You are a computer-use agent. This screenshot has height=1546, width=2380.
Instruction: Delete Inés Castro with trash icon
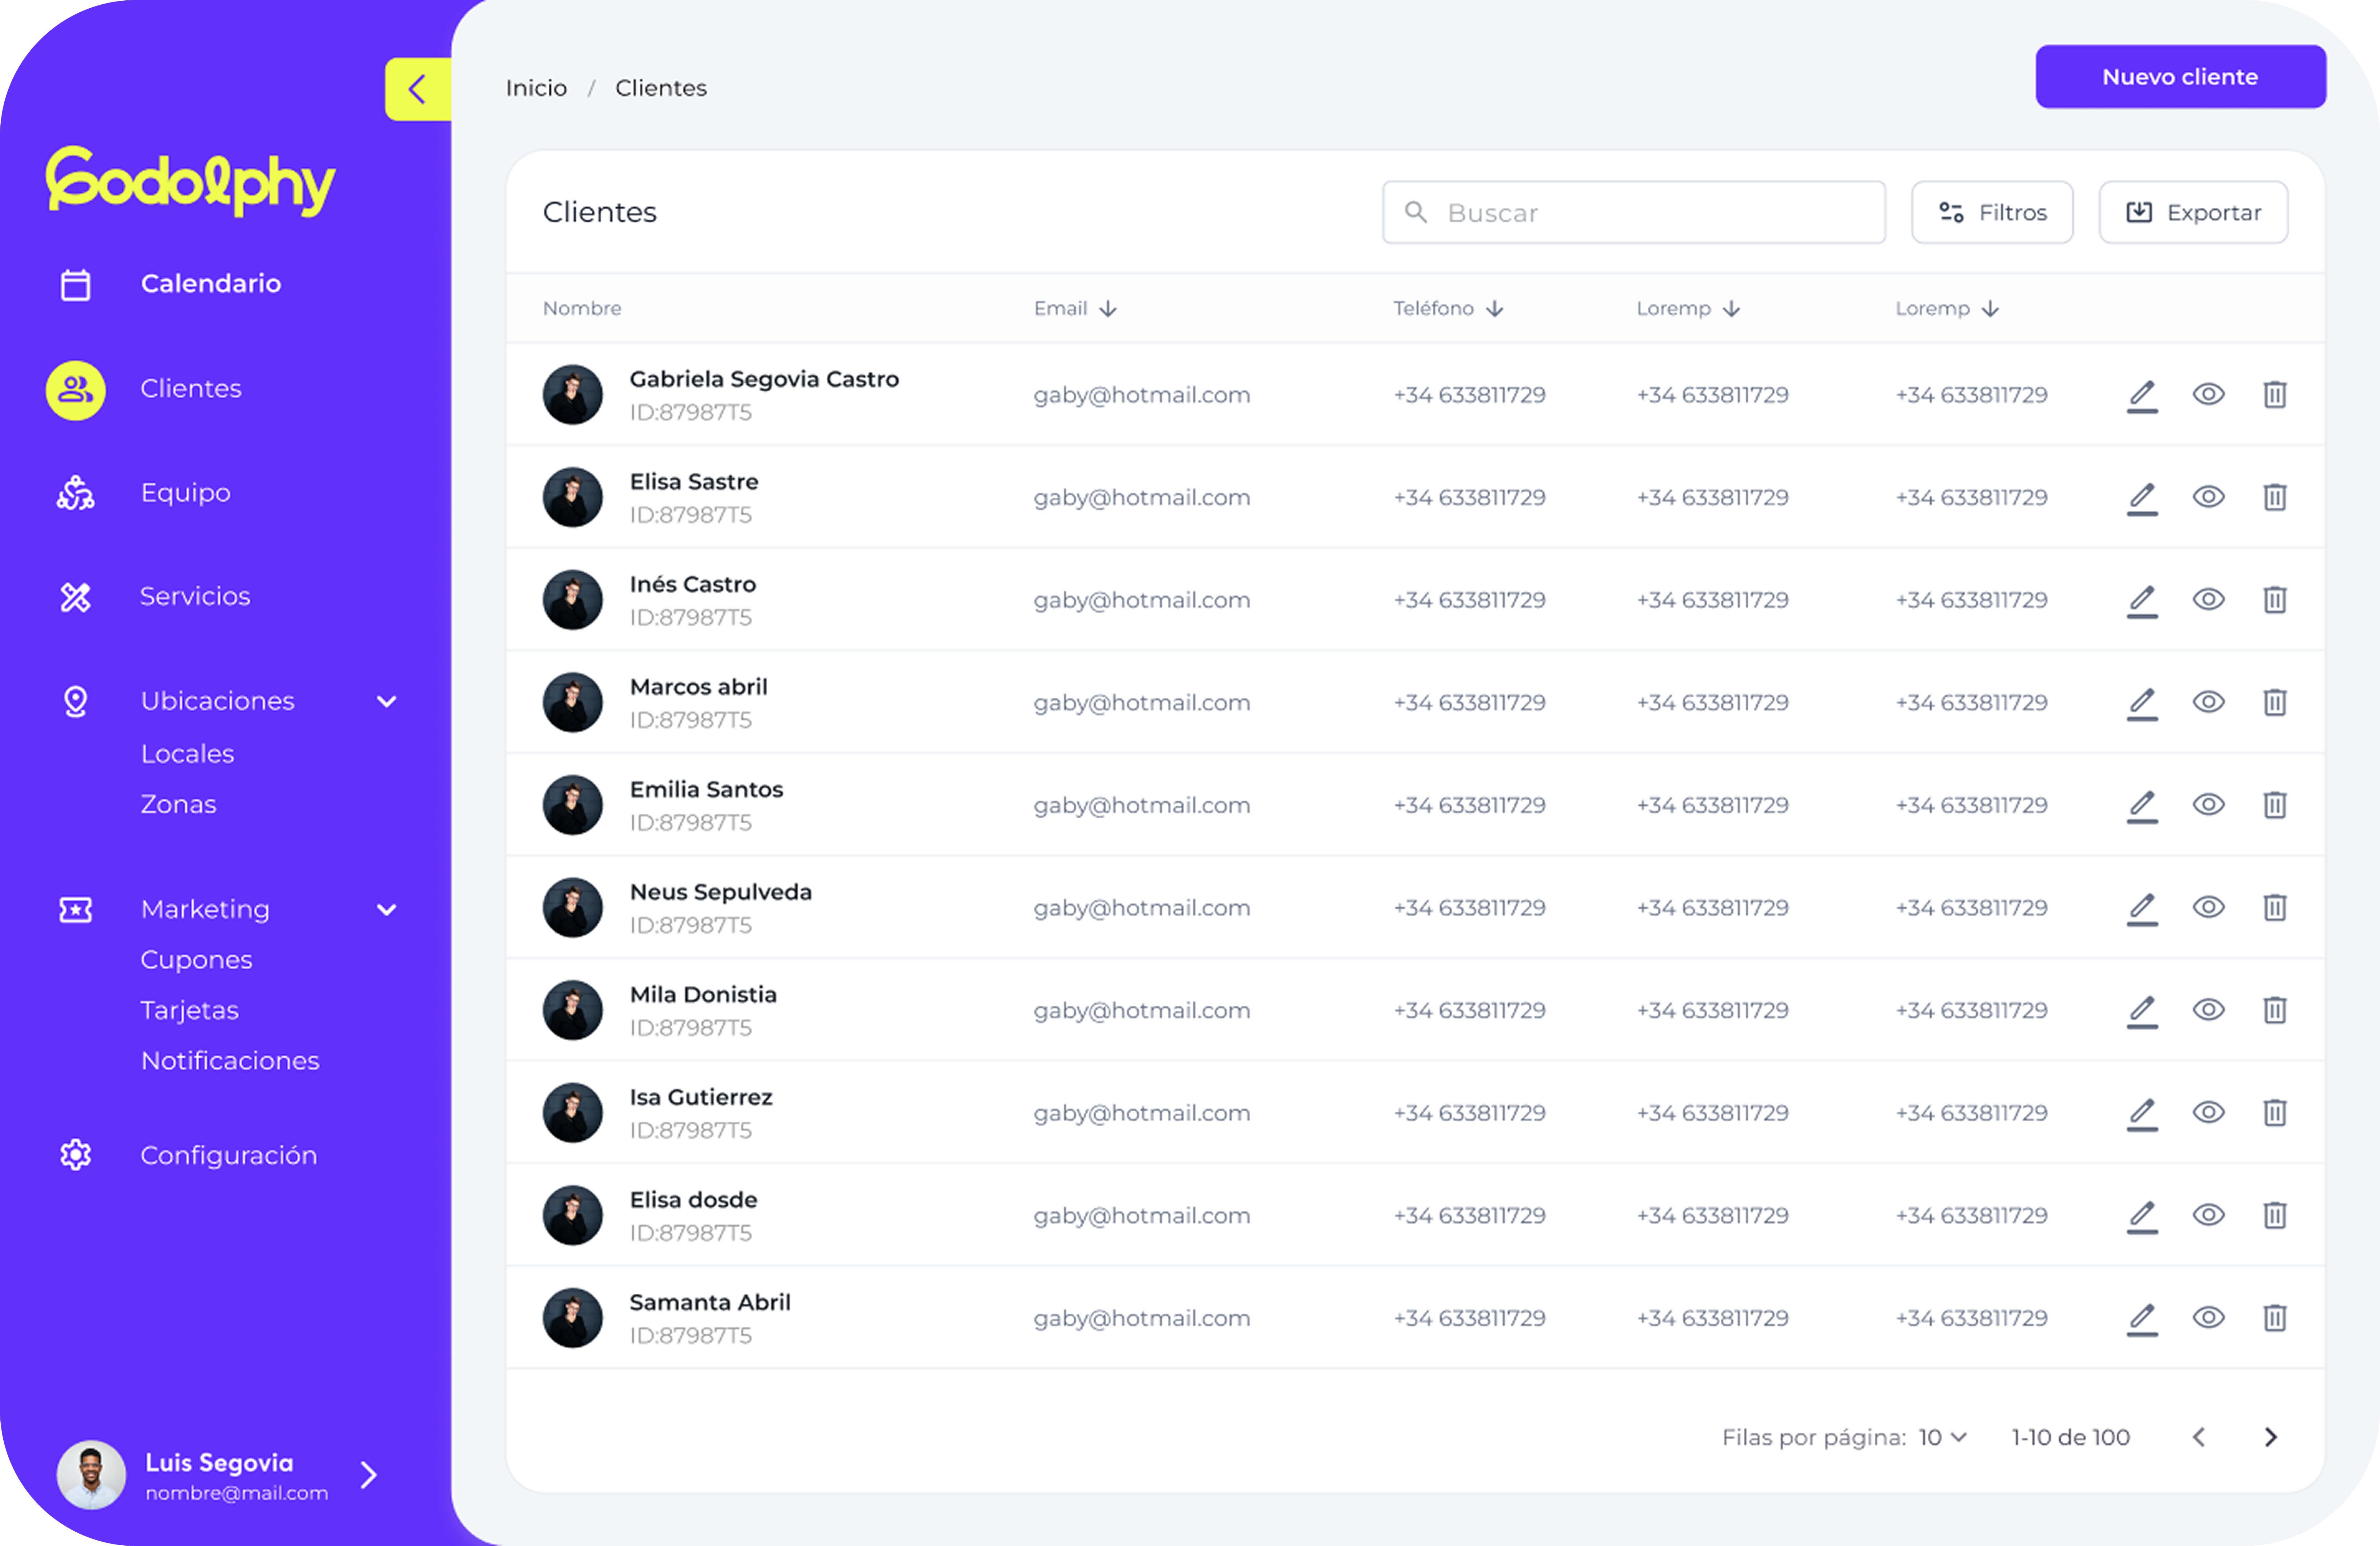(x=2275, y=600)
